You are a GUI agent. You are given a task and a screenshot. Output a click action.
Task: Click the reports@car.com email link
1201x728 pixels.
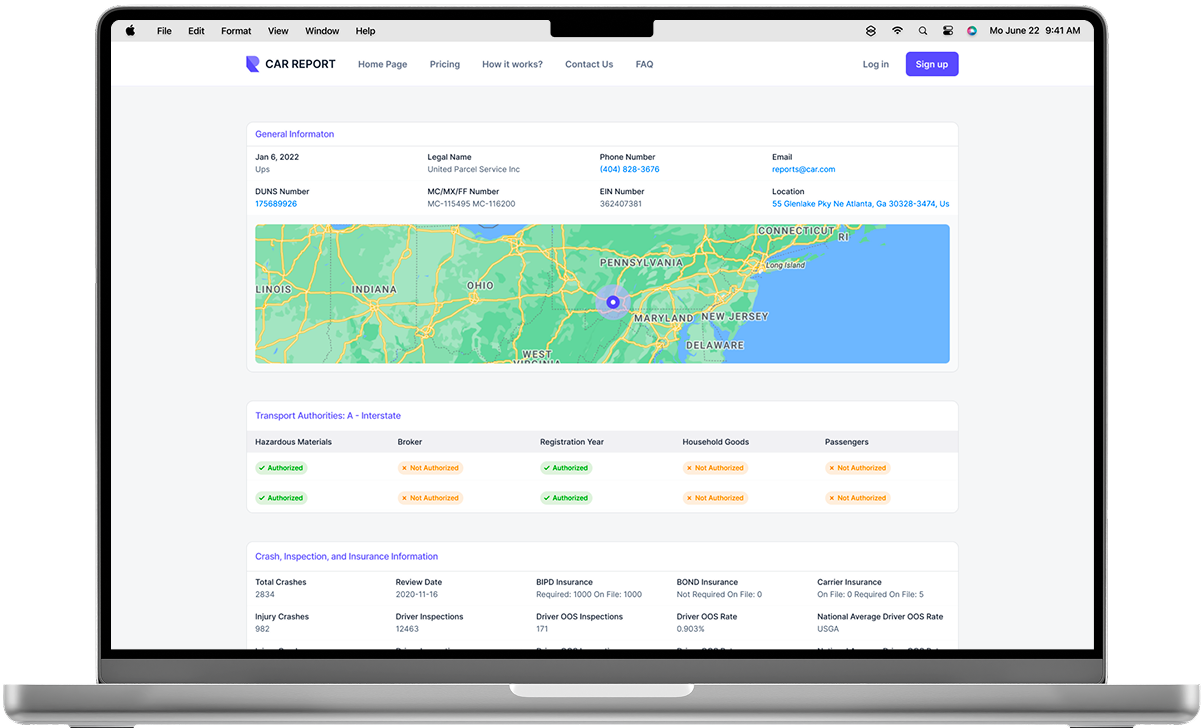803,170
